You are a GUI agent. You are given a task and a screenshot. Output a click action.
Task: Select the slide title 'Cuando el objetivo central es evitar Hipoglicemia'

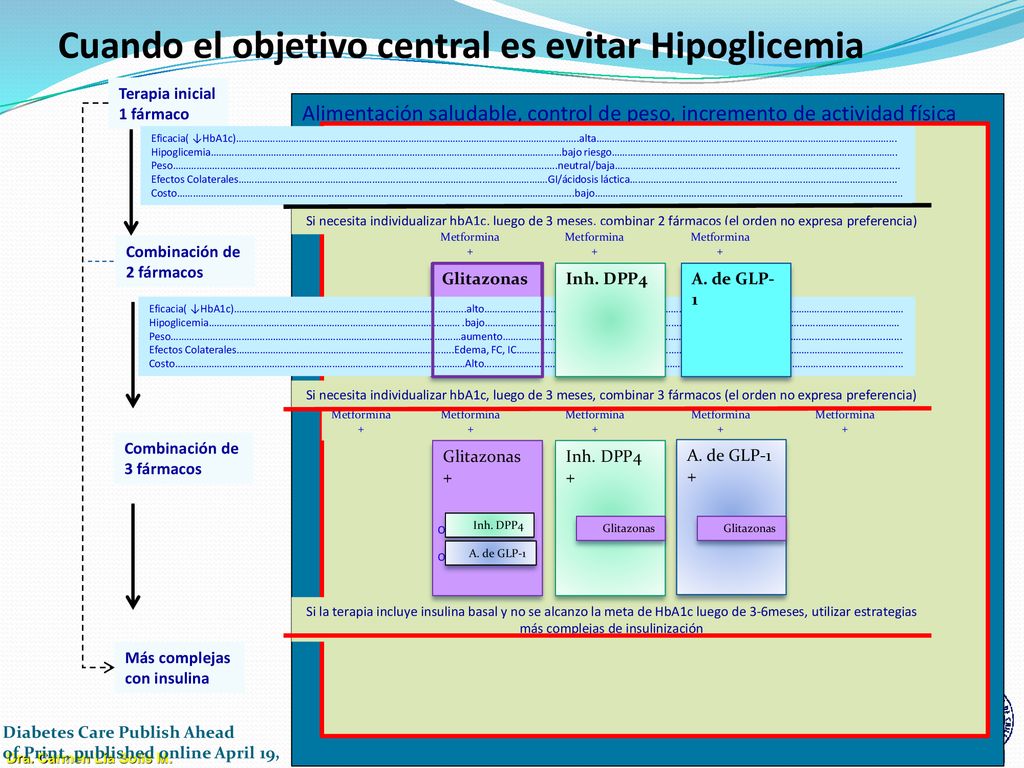point(460,46)
